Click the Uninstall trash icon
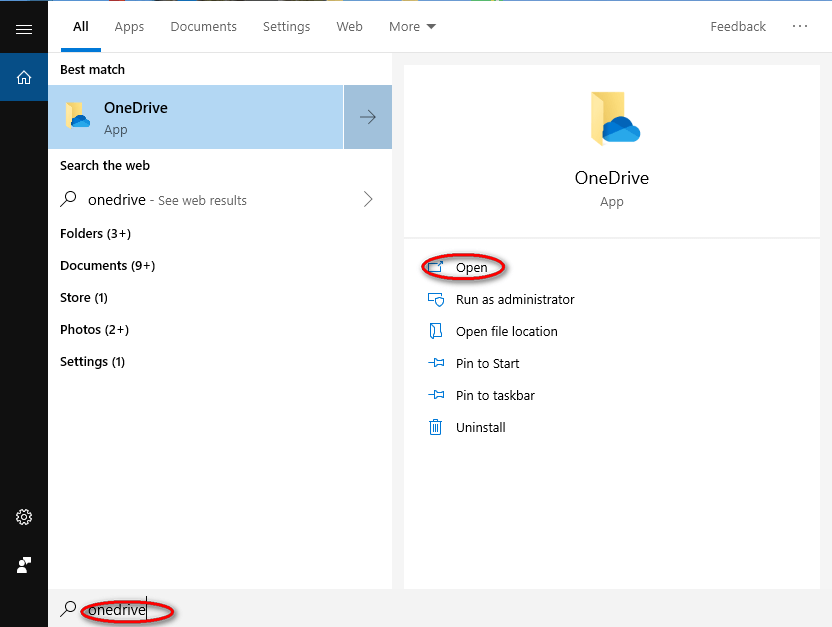Screen dimensions: 832x627 click(435, 427)
